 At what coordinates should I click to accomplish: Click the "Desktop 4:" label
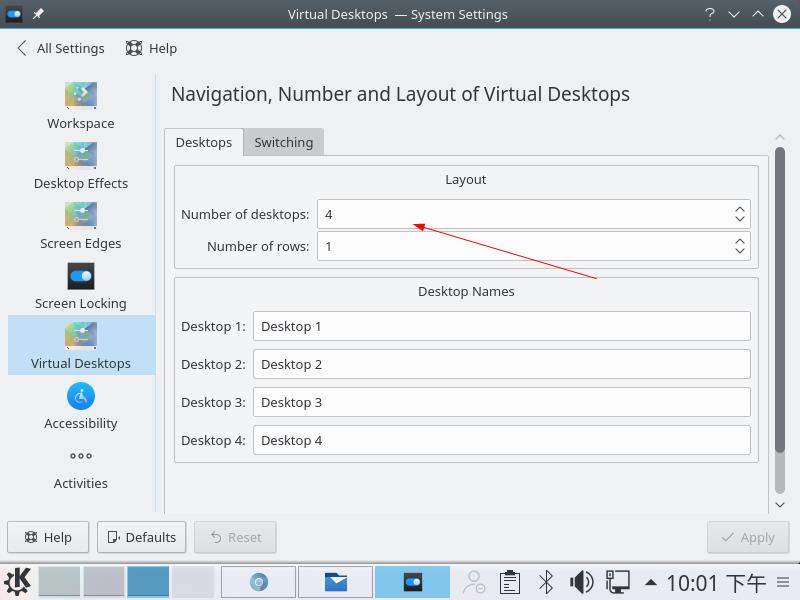pyautogui.click(x=213, y=440)
